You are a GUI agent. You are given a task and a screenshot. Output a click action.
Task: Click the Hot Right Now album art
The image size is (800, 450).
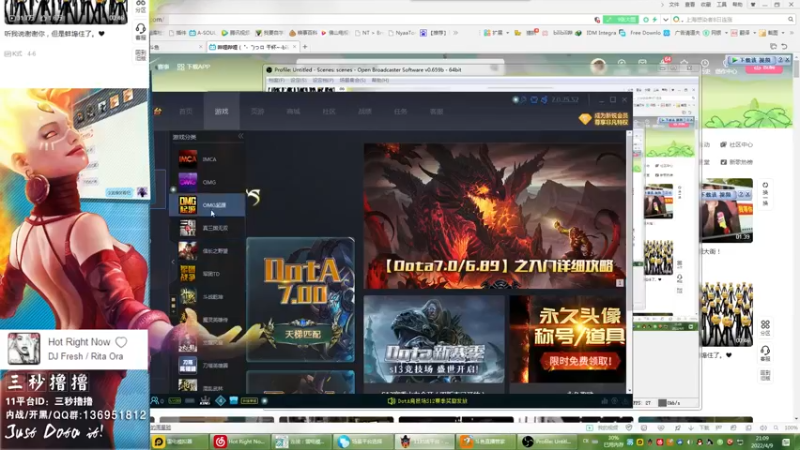pyautogui.click(x=24, y=348)
